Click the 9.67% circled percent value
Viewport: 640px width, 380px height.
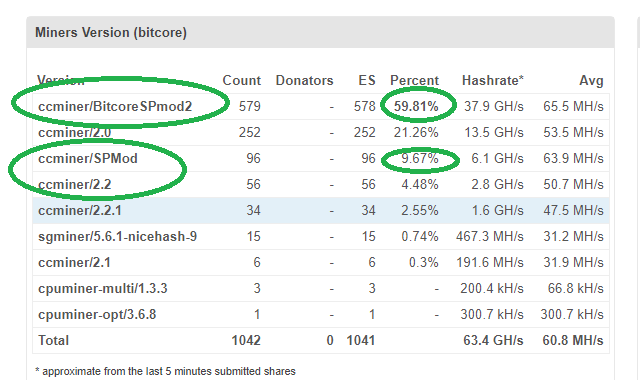420,158
